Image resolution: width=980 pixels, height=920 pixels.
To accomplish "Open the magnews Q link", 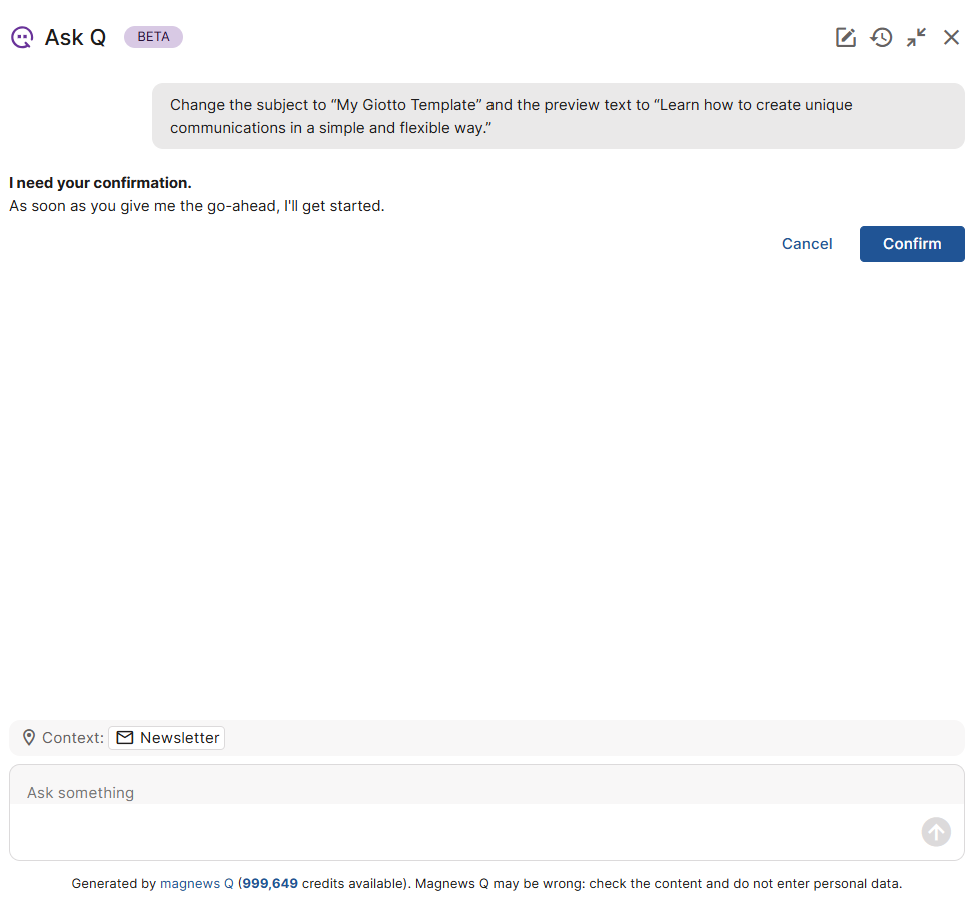I will (196, 884).
